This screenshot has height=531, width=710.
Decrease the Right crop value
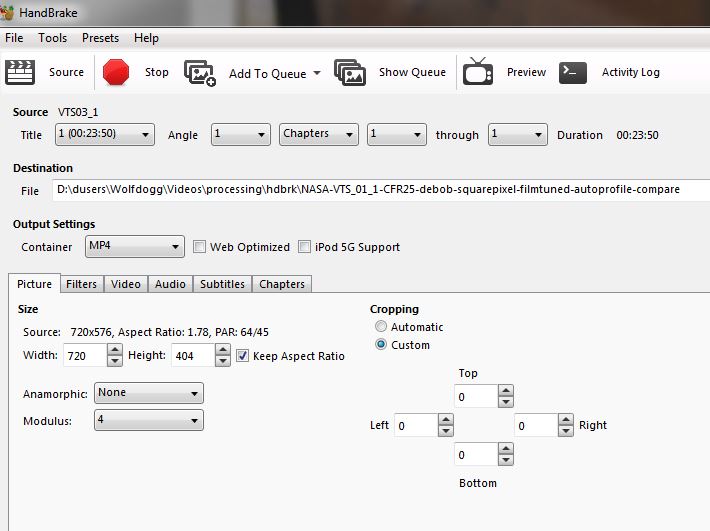click(566, 431)
